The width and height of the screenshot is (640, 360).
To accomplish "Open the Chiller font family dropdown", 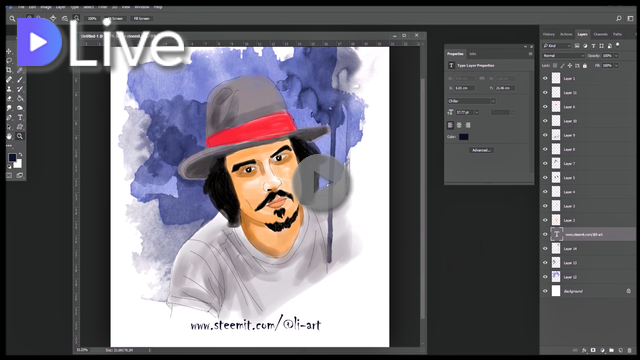I will coord(471,101).
